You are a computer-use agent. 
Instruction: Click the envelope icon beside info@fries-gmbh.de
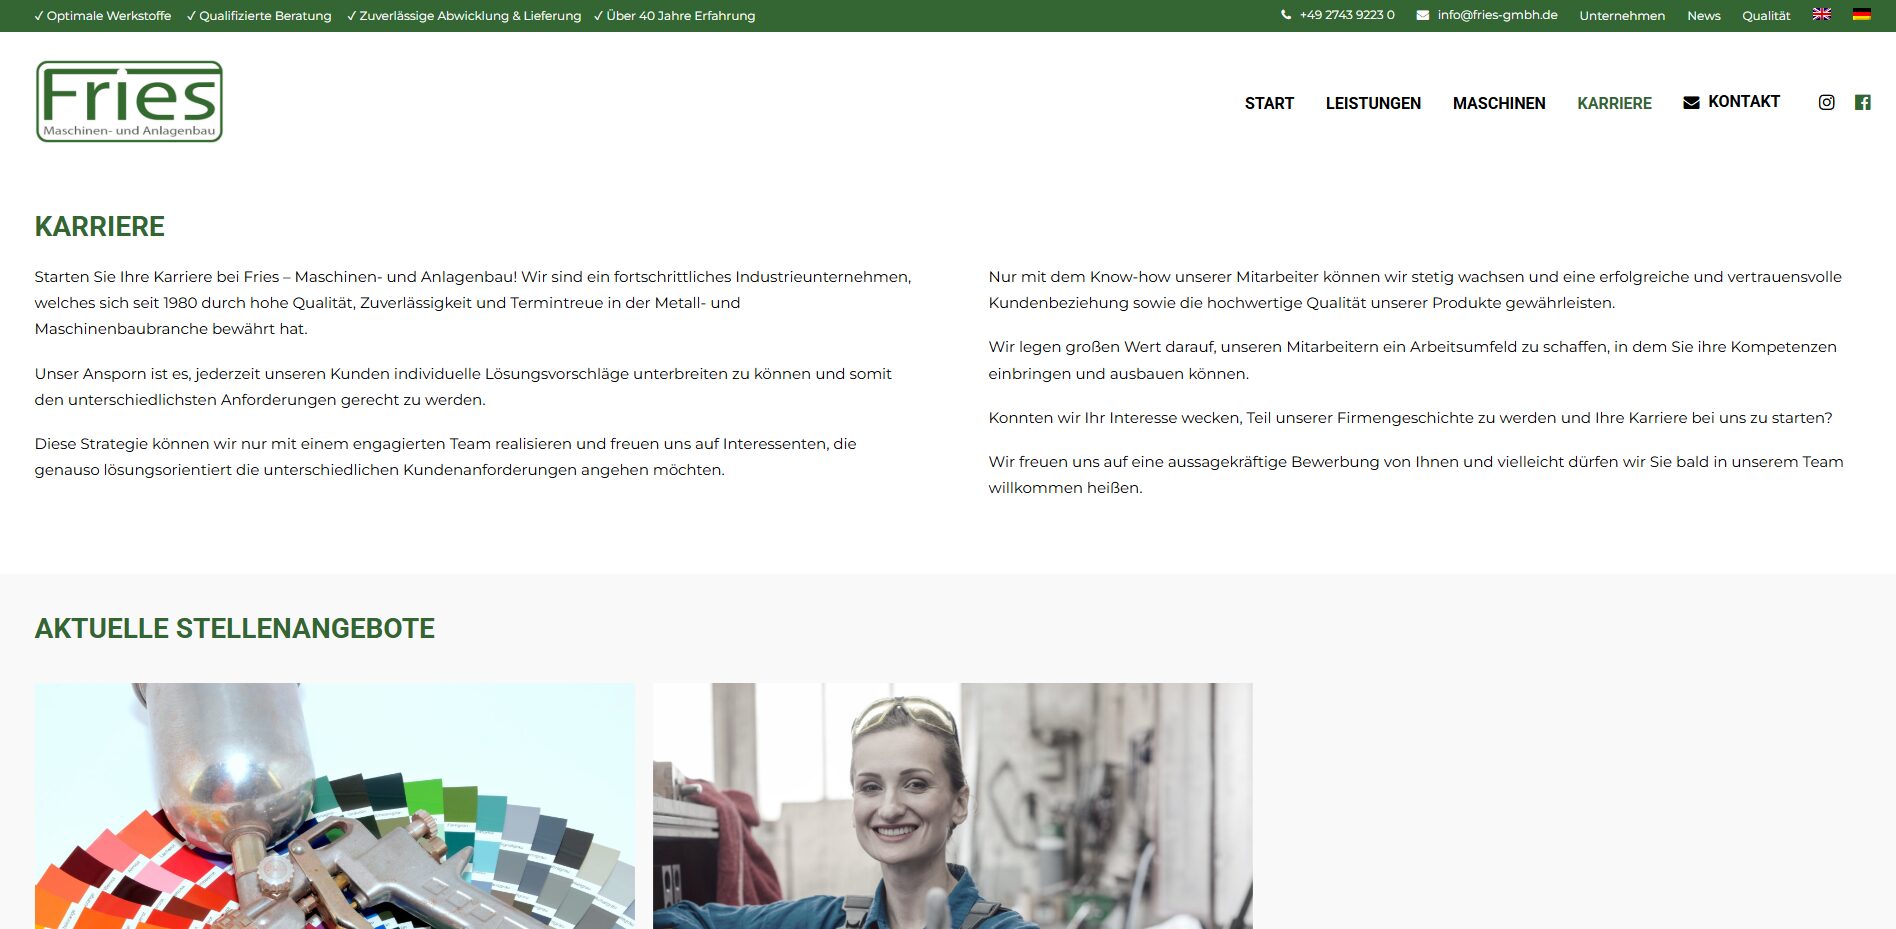(1422, 15)
